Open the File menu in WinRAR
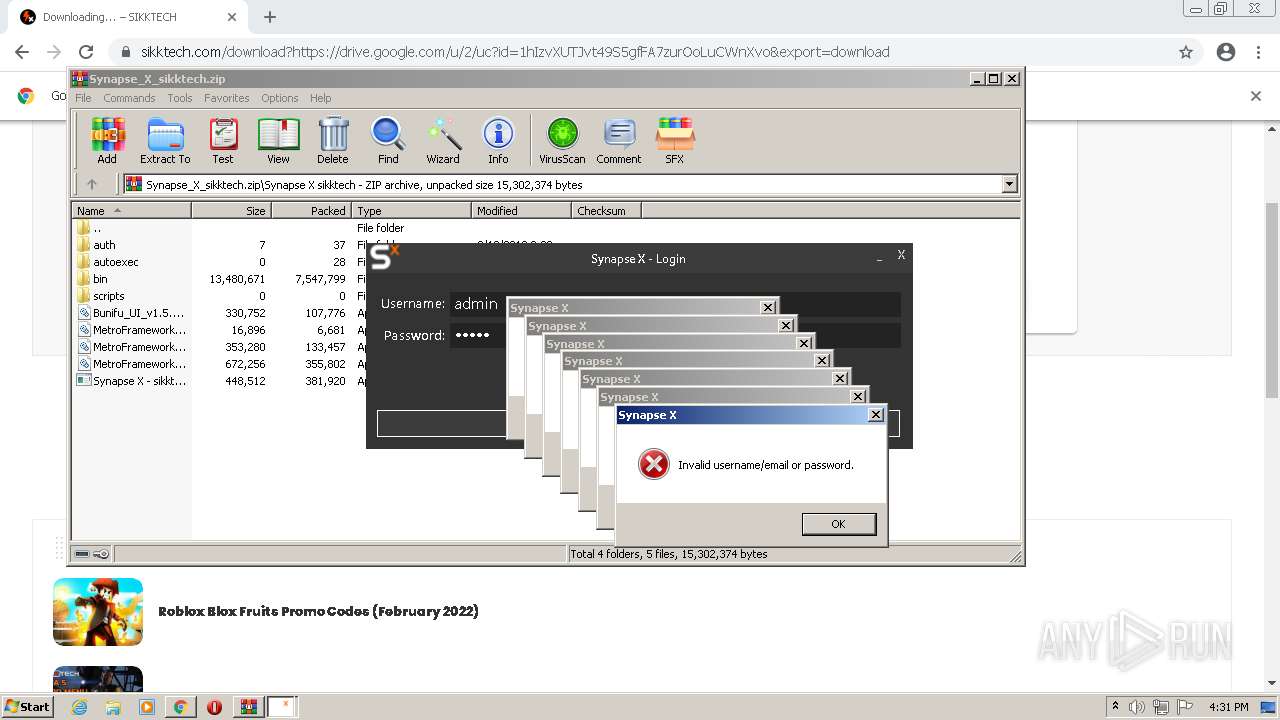 tap(83, 98)
